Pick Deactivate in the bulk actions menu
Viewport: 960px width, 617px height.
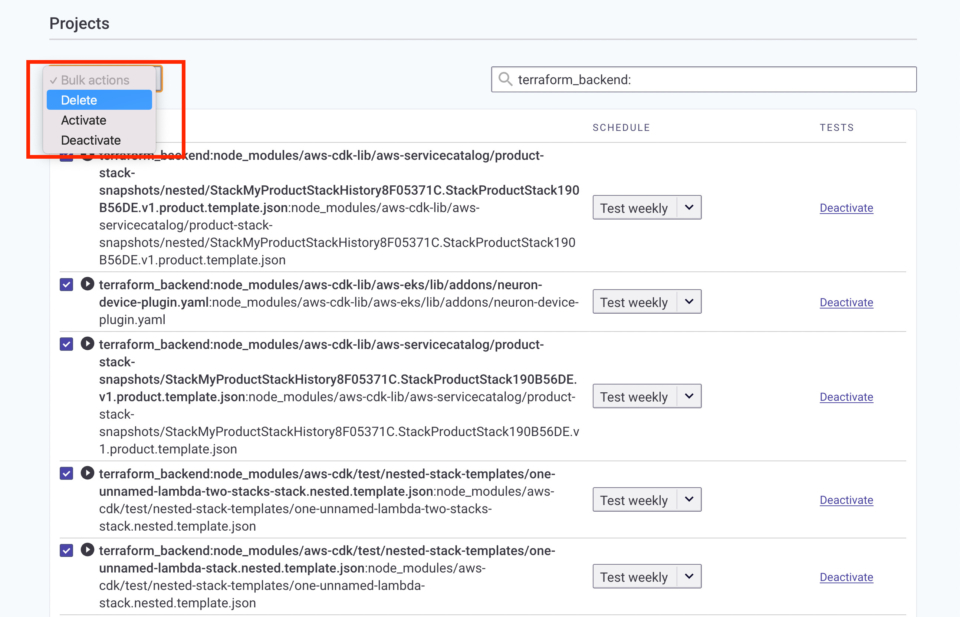91,140
